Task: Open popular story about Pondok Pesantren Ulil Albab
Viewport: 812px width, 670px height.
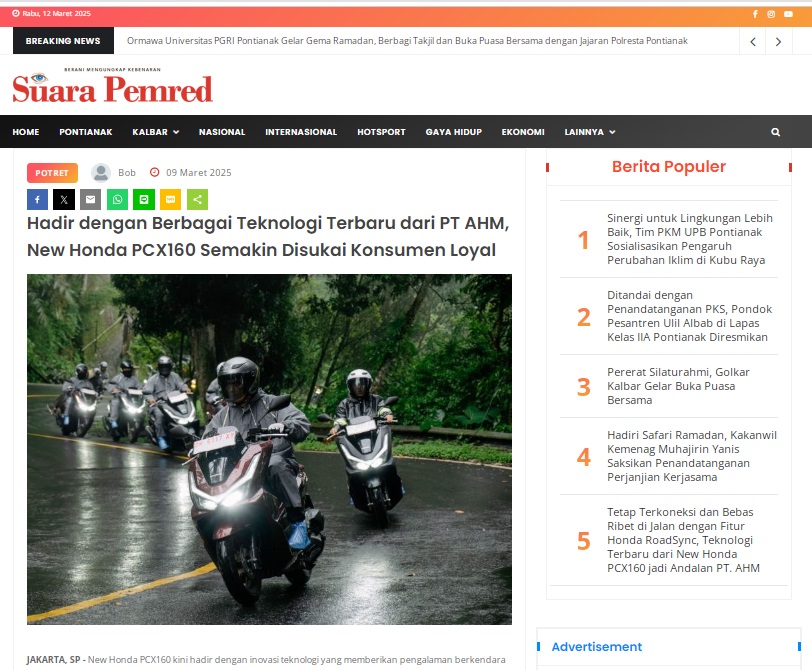Action: pyautogui.click(x=690, y=316)
